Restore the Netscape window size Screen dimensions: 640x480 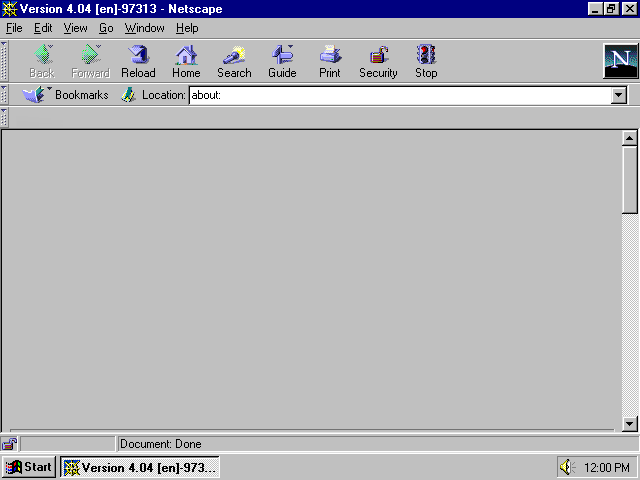[x=611, y=9]
